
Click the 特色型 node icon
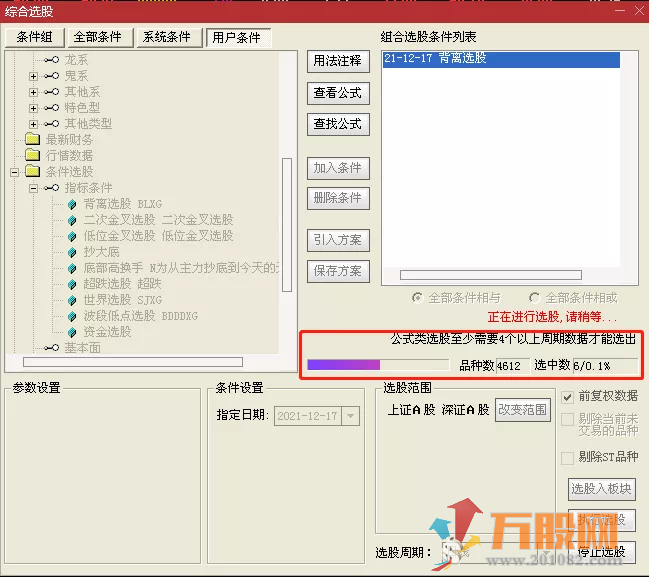coord(51,108)
